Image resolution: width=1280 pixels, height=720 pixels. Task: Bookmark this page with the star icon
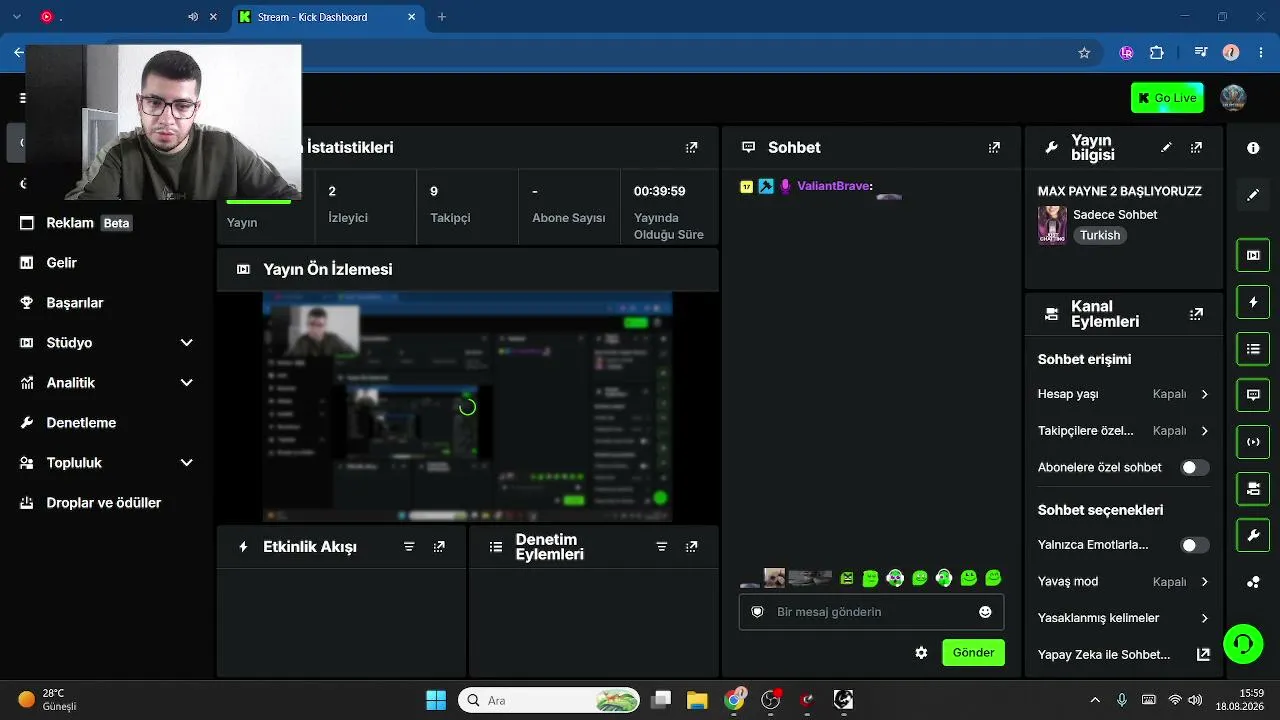[1084, 53]
